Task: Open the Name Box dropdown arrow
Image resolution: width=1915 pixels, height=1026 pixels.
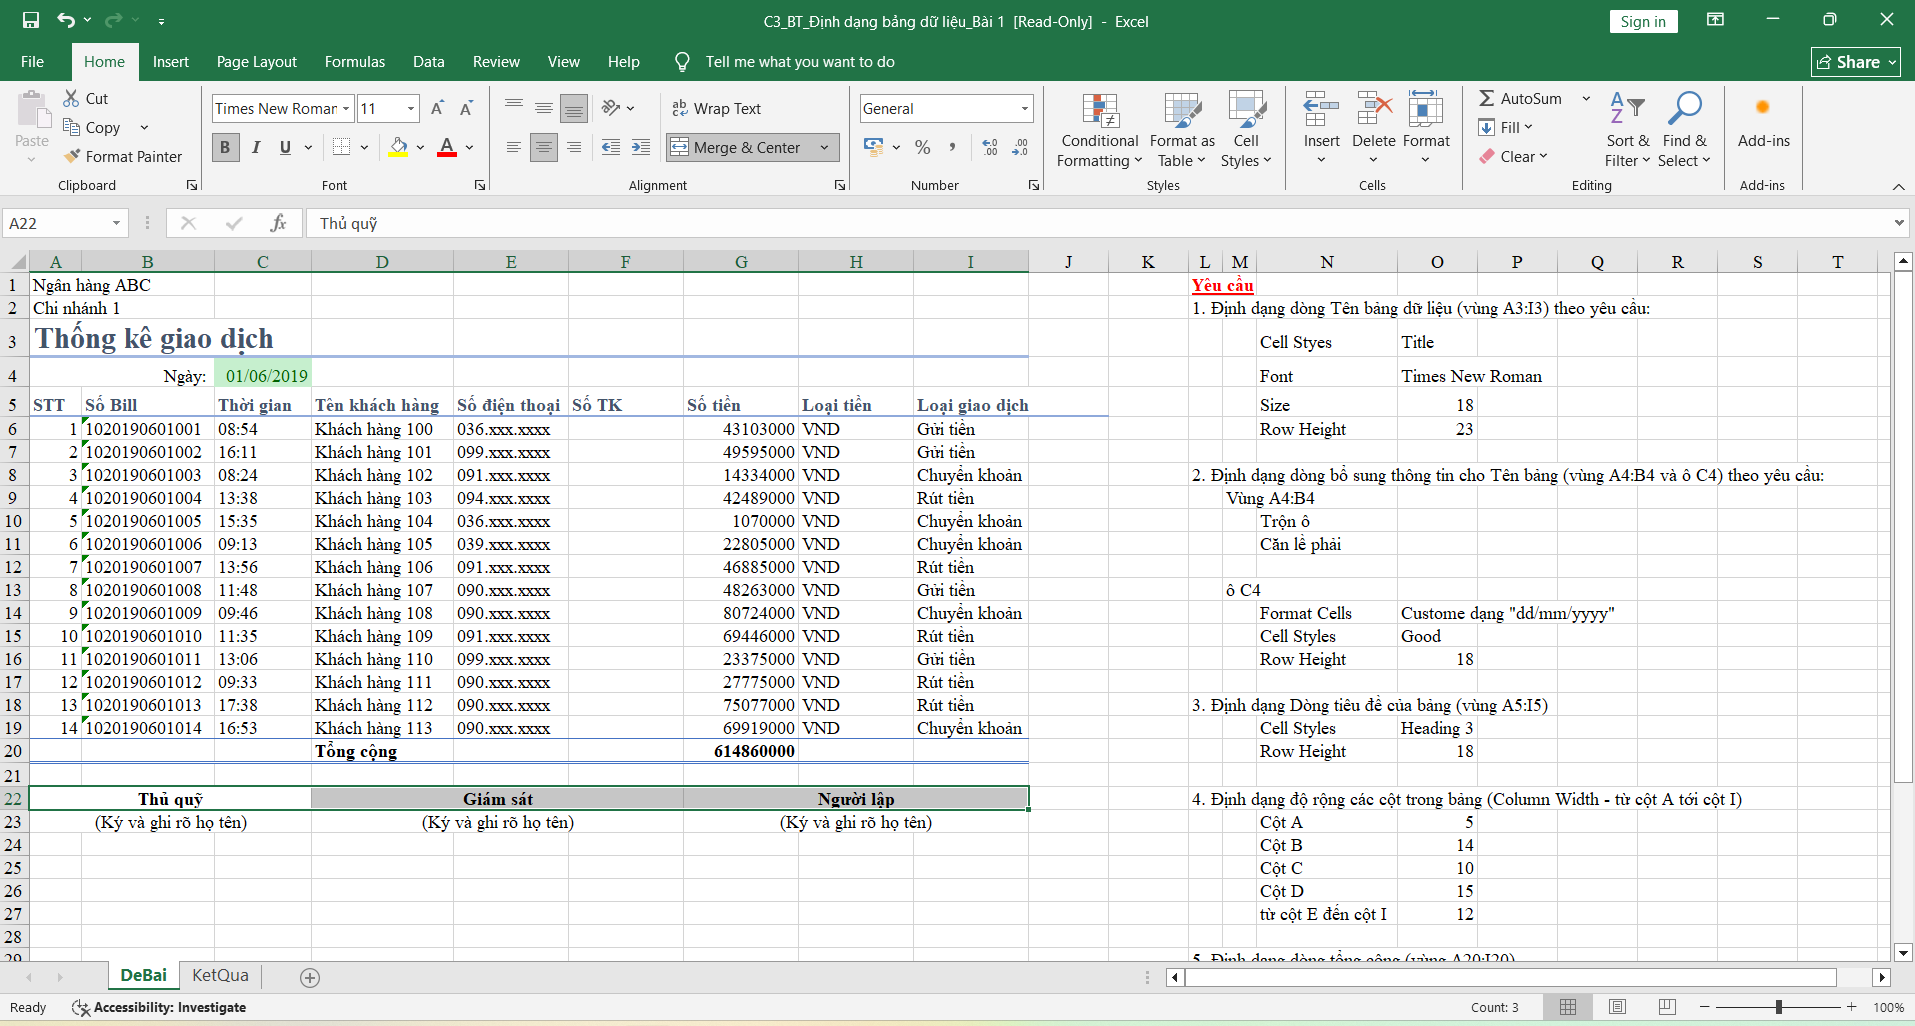Action: 116,223
